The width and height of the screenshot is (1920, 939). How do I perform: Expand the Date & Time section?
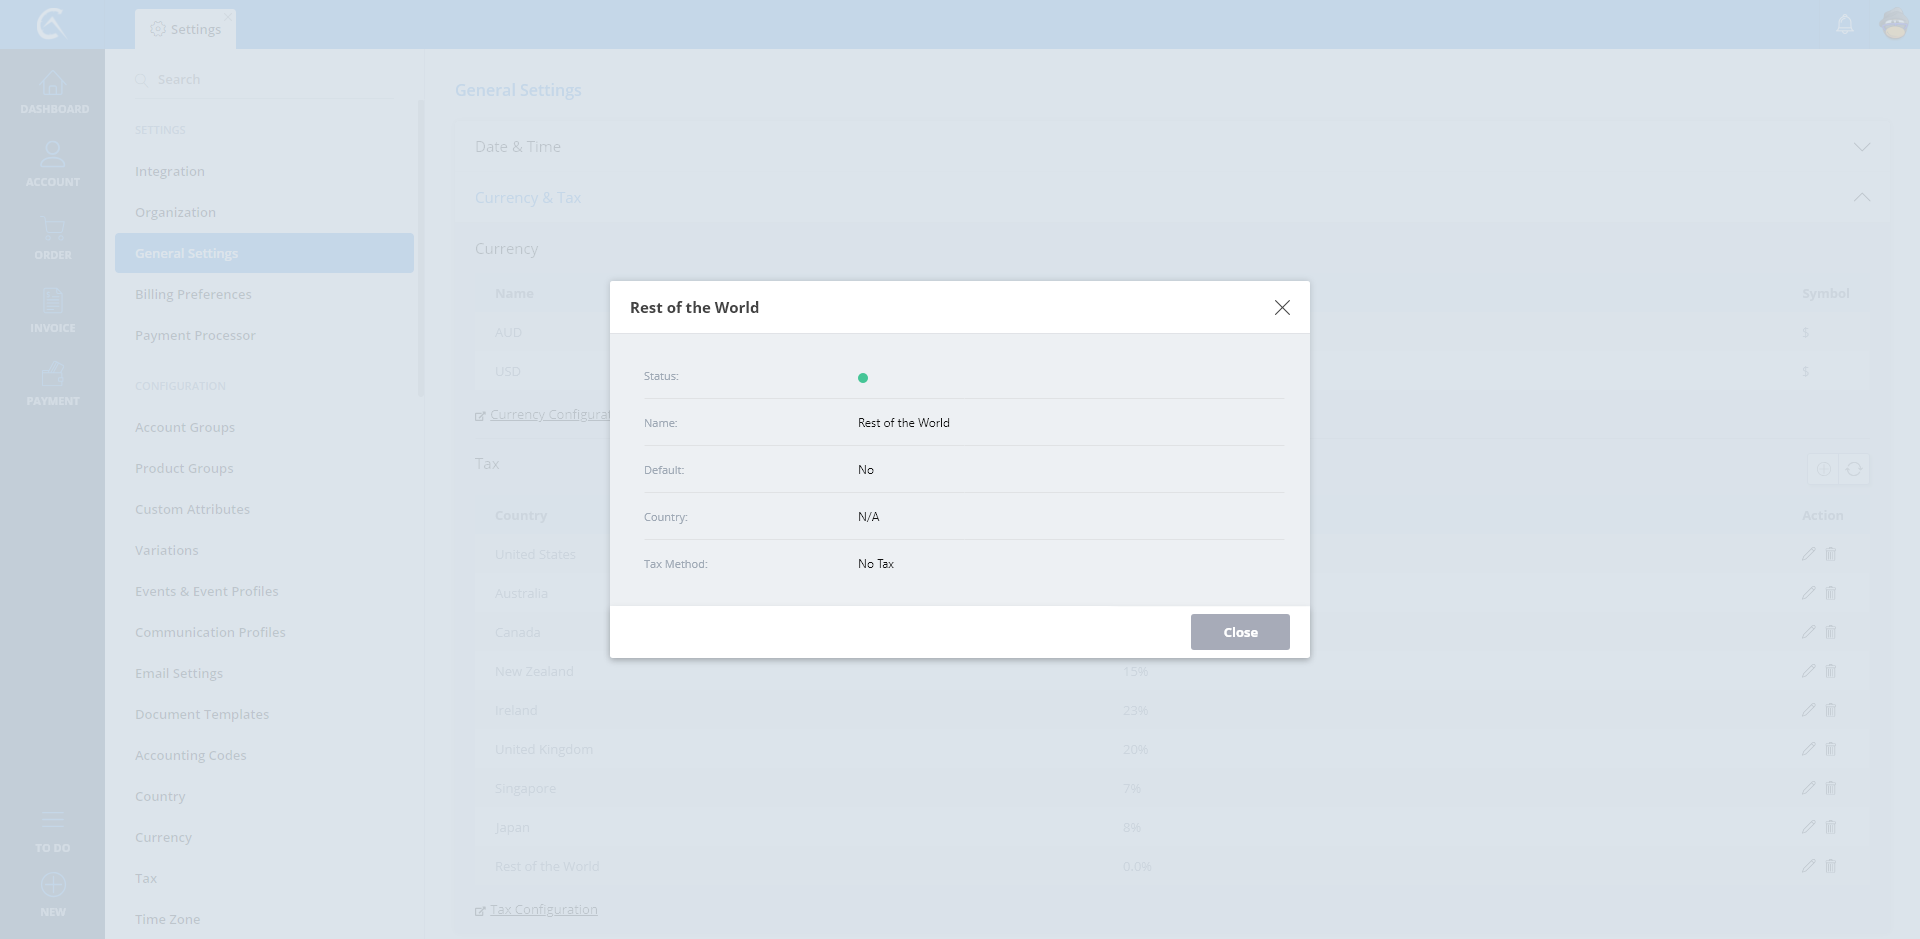click(x=1861, y=147)
